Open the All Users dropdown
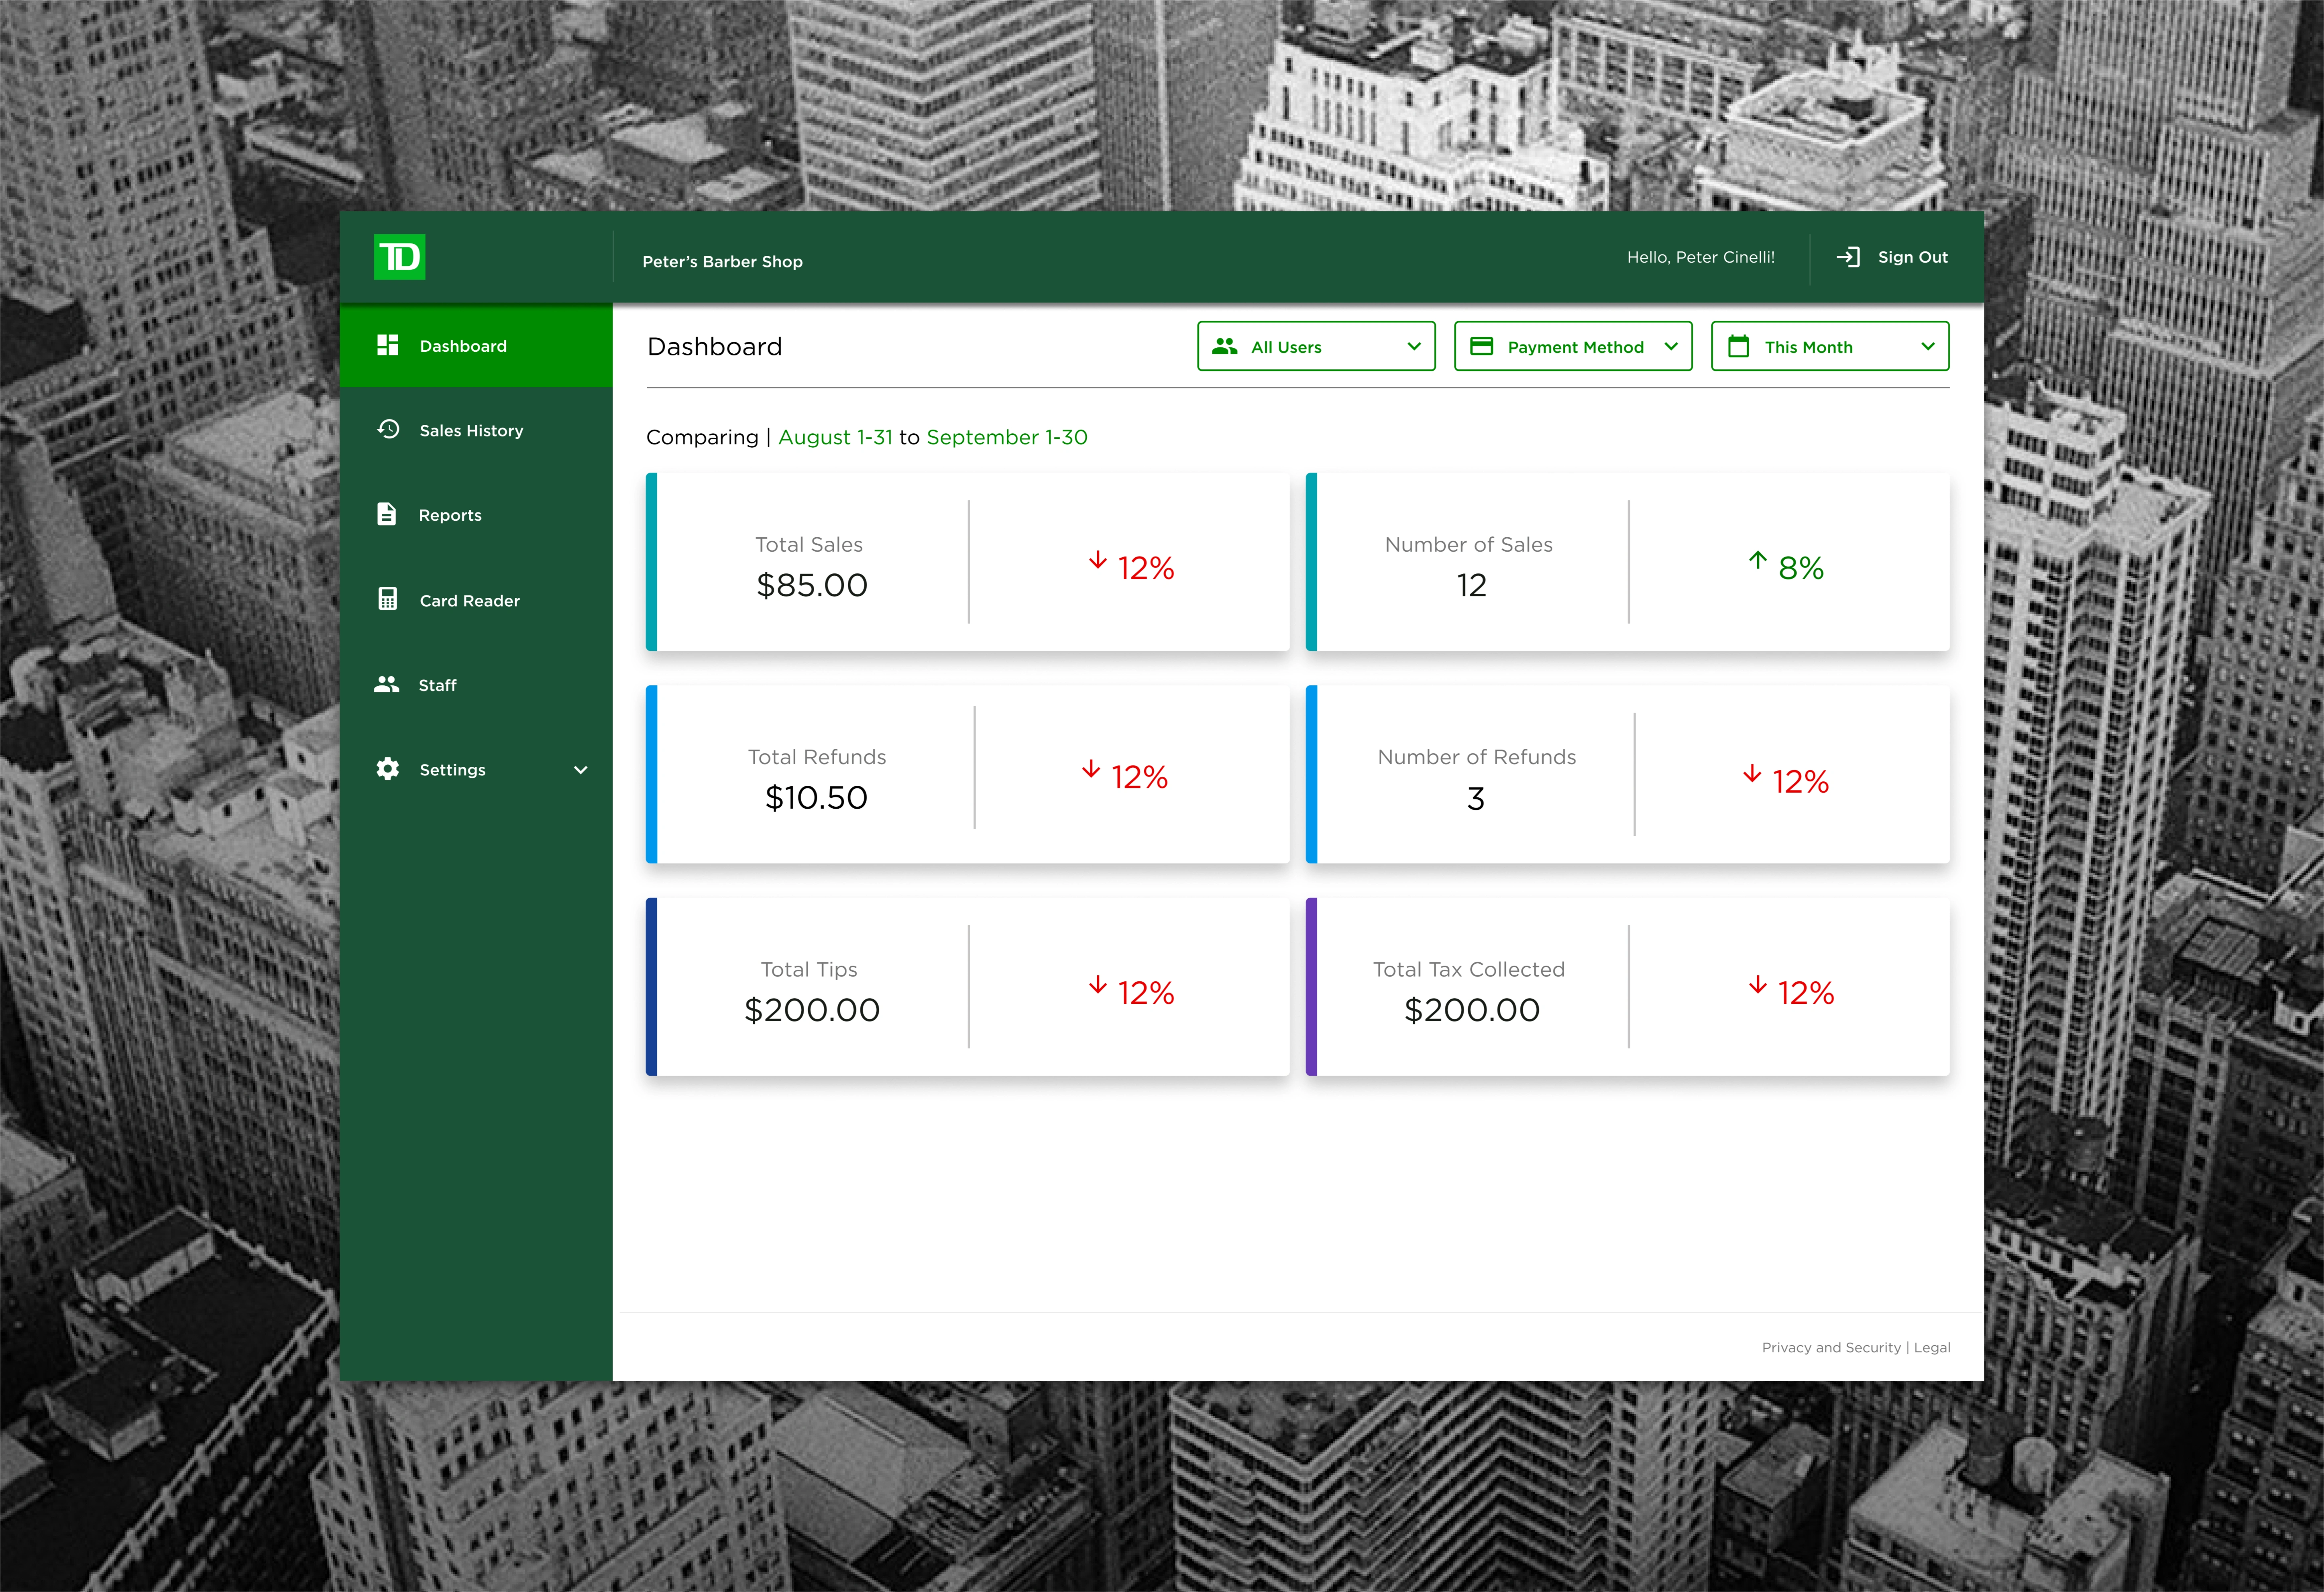Viewport: 2324px width, 1592px height. pos(1316,346)
